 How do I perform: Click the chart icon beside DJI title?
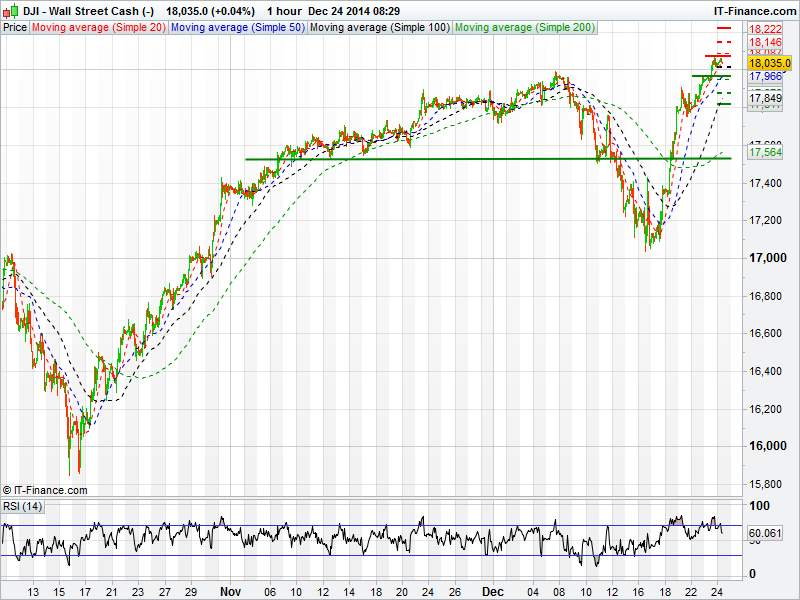click(x=10, y=10)
